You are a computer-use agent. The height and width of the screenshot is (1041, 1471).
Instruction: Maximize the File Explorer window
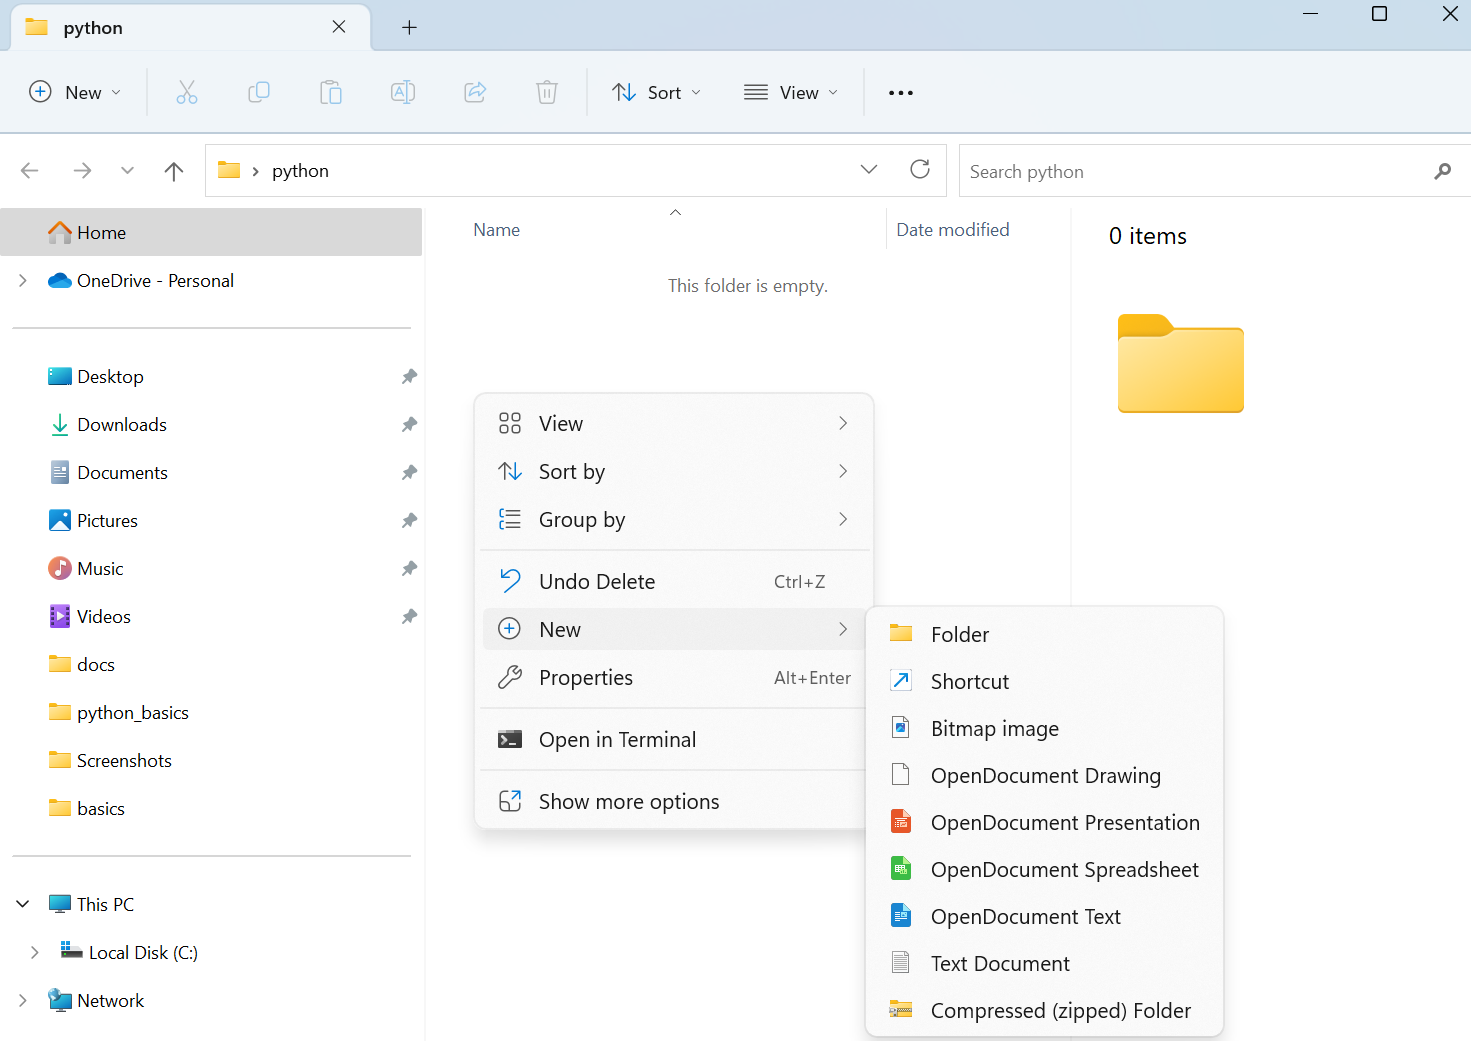[x=1379, y=14]
